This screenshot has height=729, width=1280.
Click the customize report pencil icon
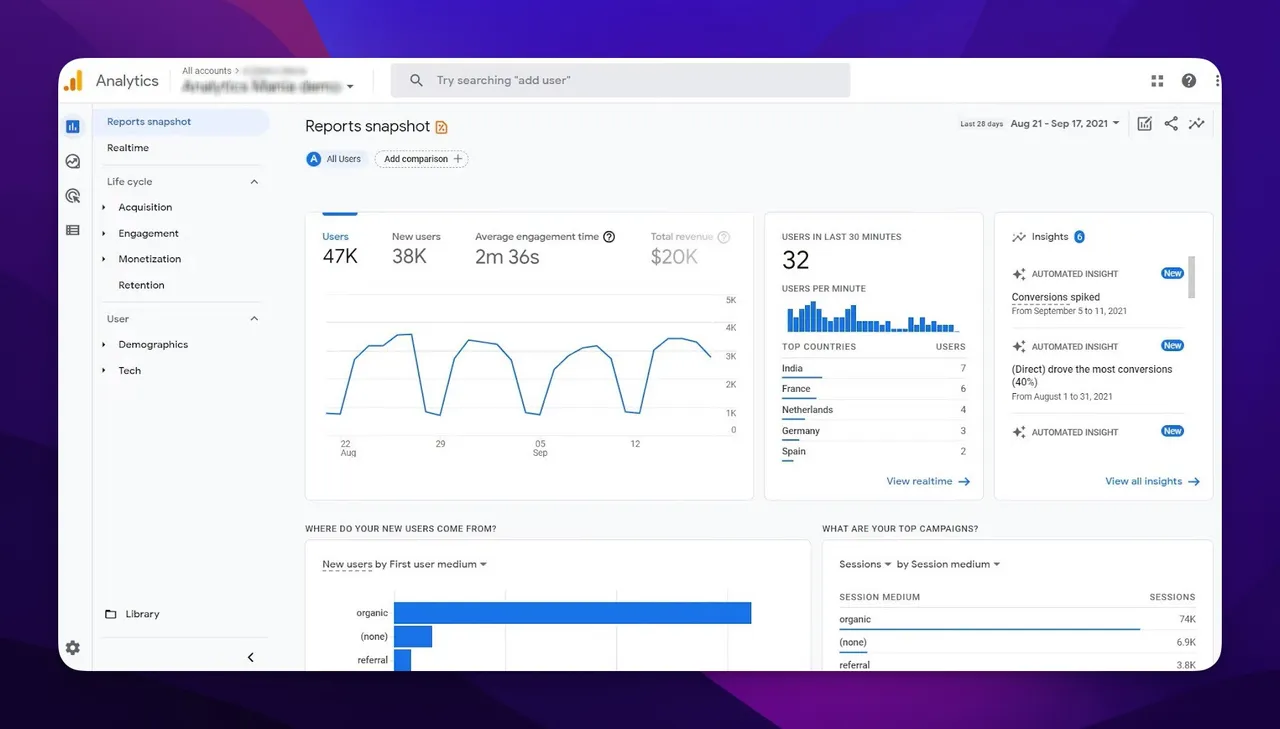[x=1145, y=123]
